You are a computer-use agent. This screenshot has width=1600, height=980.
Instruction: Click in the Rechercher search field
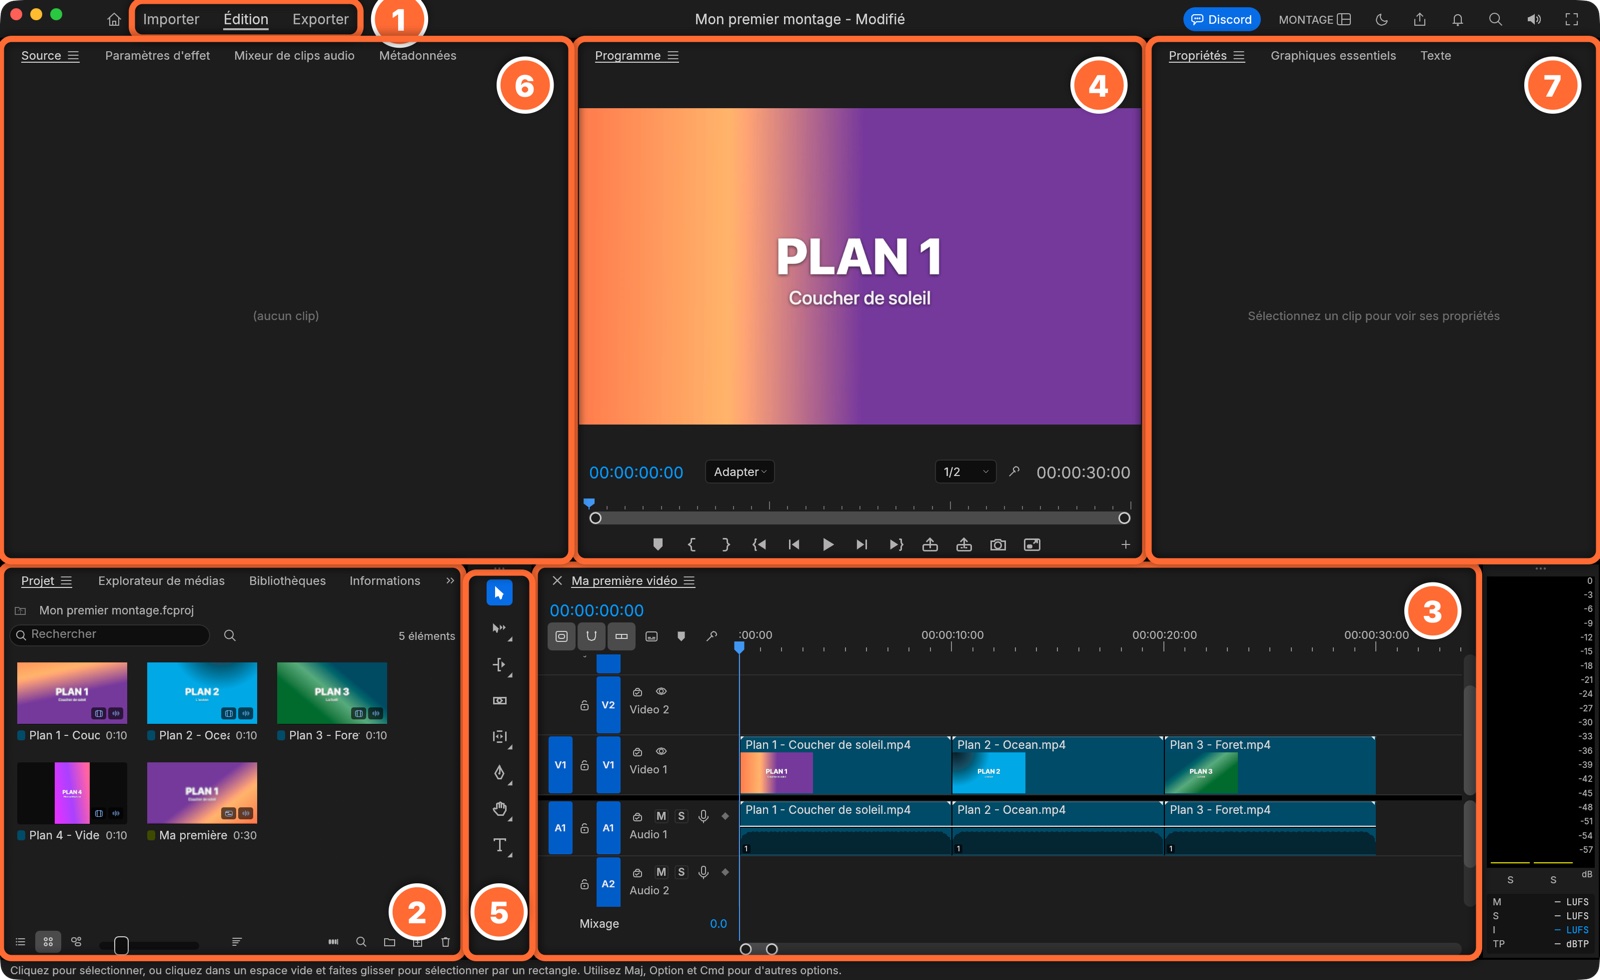coord(110,635)
